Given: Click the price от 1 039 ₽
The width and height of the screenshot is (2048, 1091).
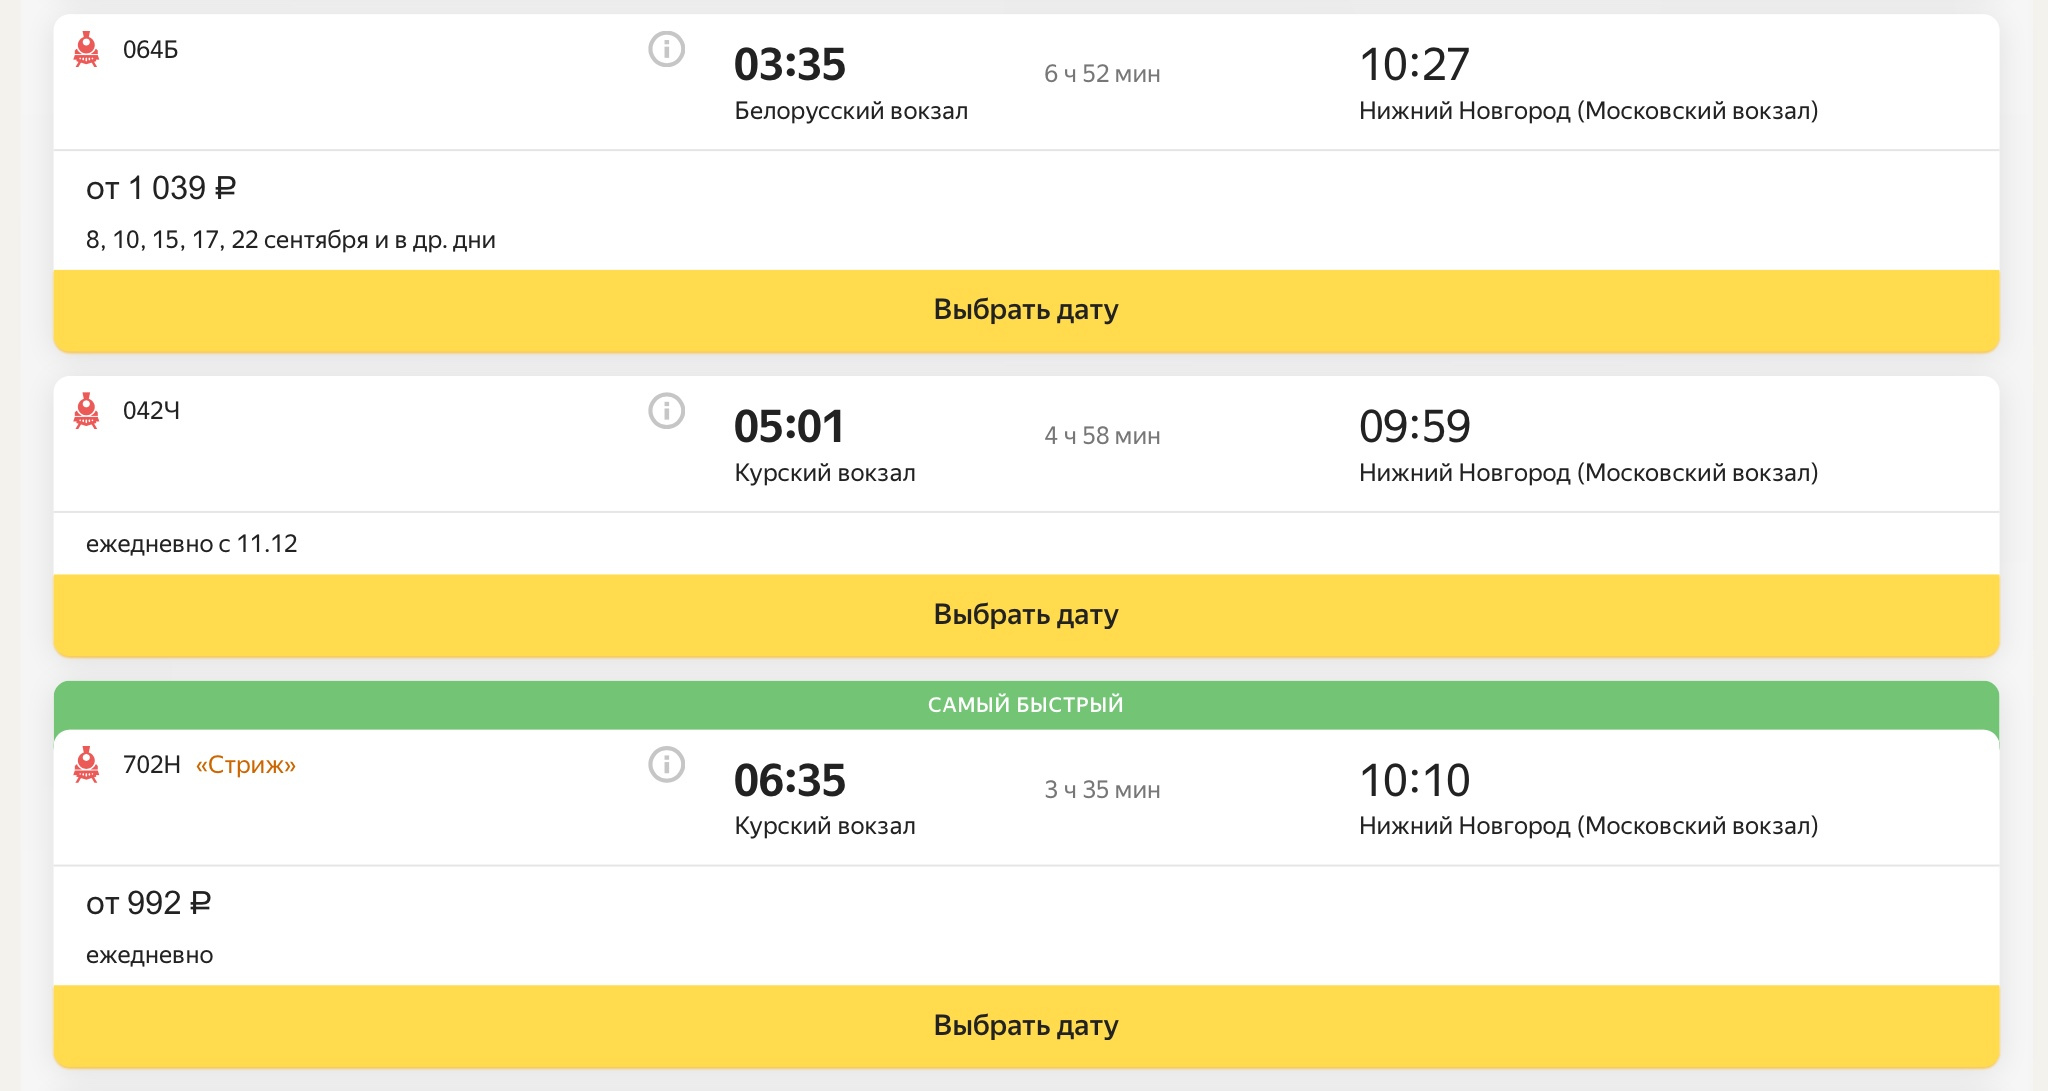Looking at the screenshot, I should [161, 188].
